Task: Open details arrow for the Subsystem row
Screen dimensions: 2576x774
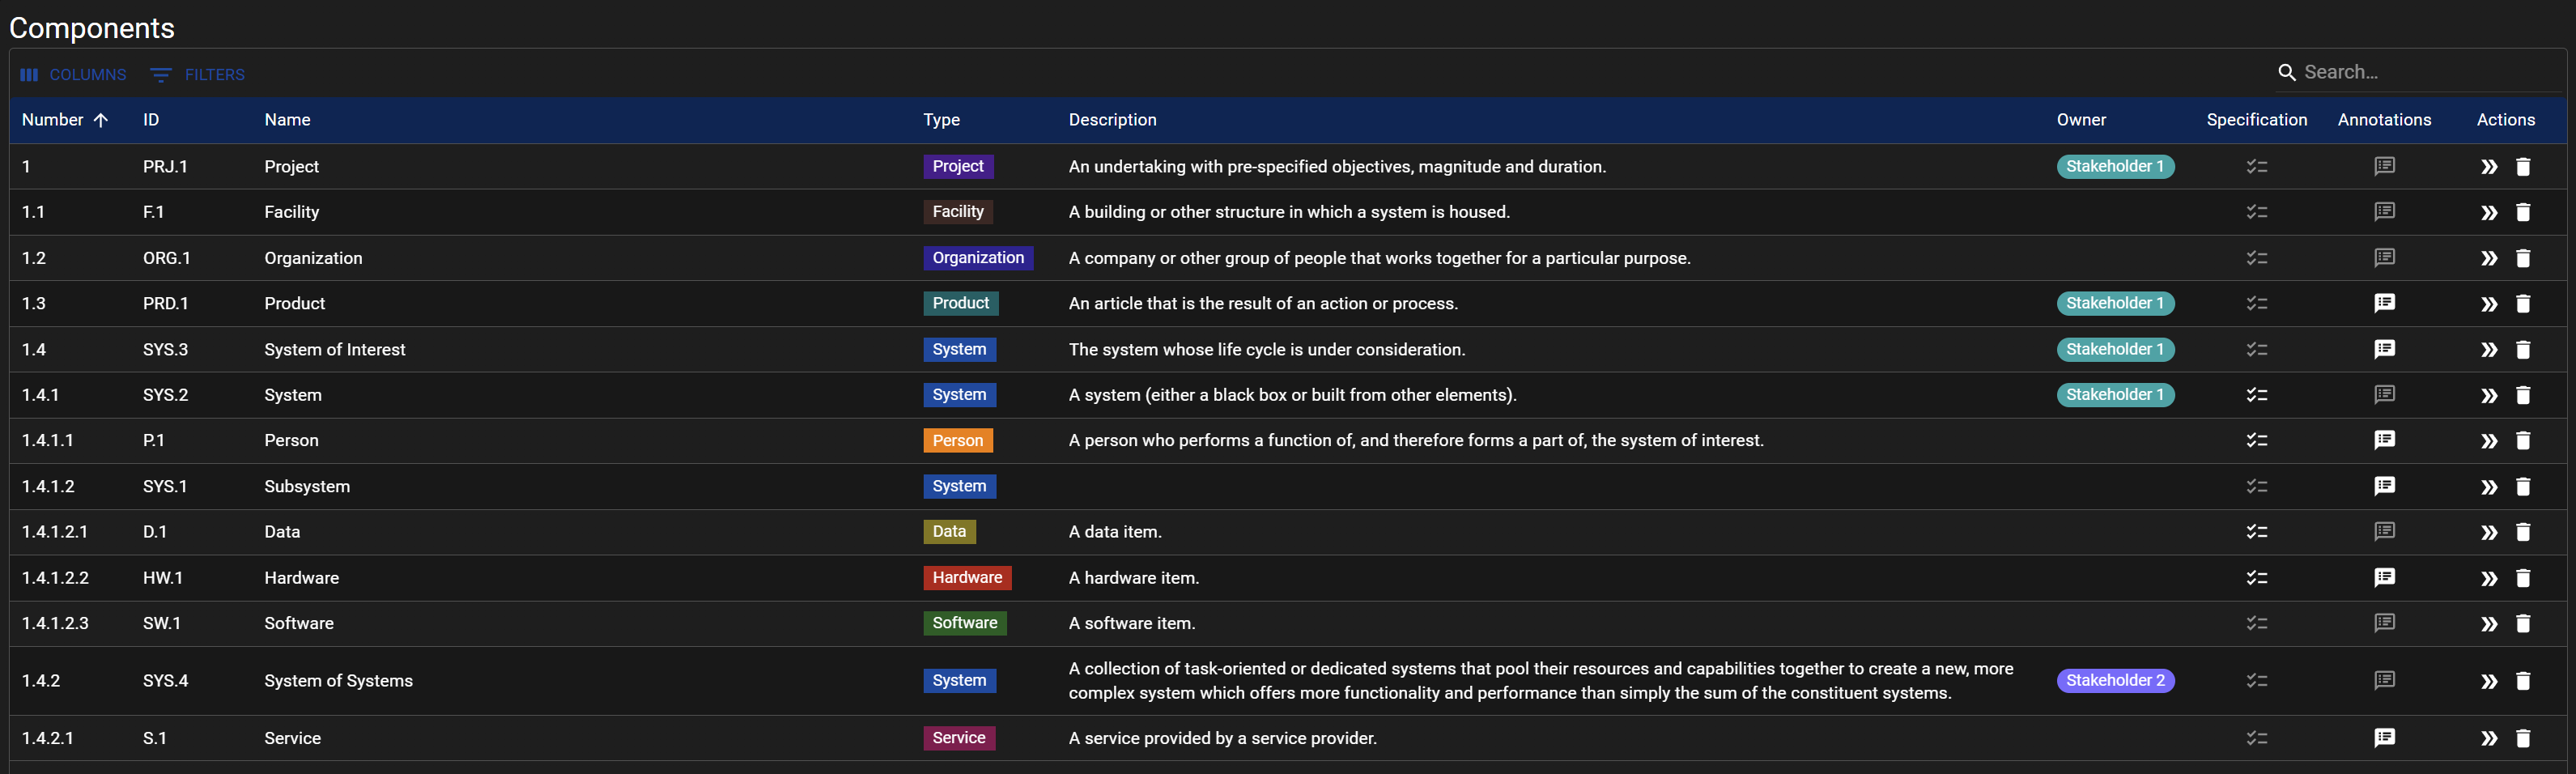Action: (2488, 487)
